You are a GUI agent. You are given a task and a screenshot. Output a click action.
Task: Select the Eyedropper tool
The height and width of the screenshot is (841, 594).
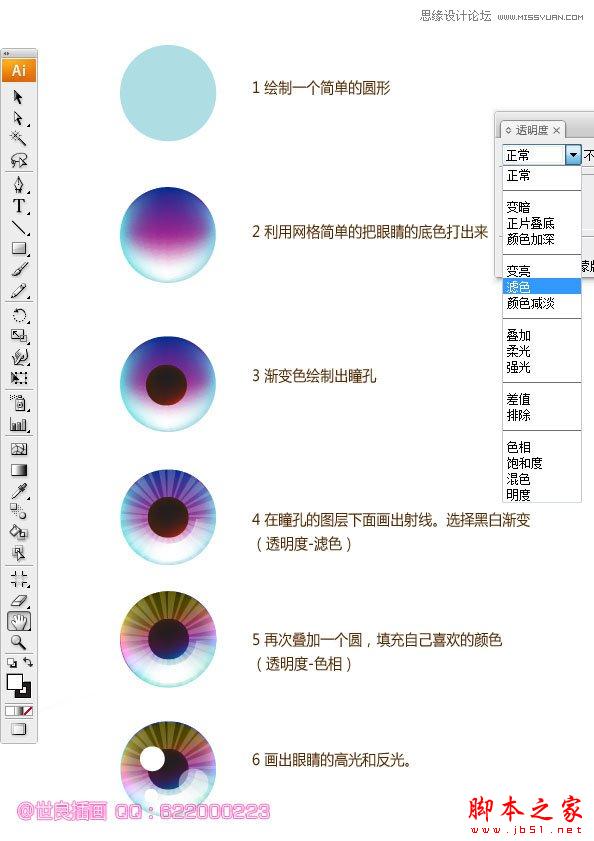(x=19, y=491)
